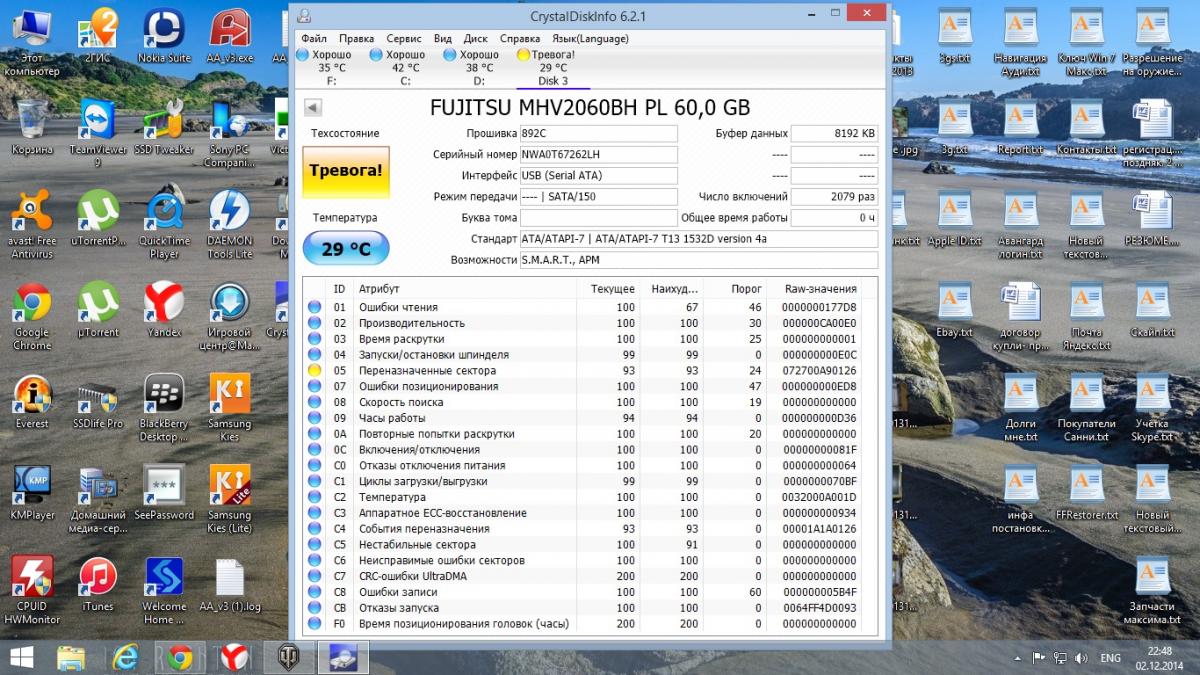The height and width of the screenshot is (675, 1200).
Task: Open the Язык(Language) menu
Action: [591, 39]
